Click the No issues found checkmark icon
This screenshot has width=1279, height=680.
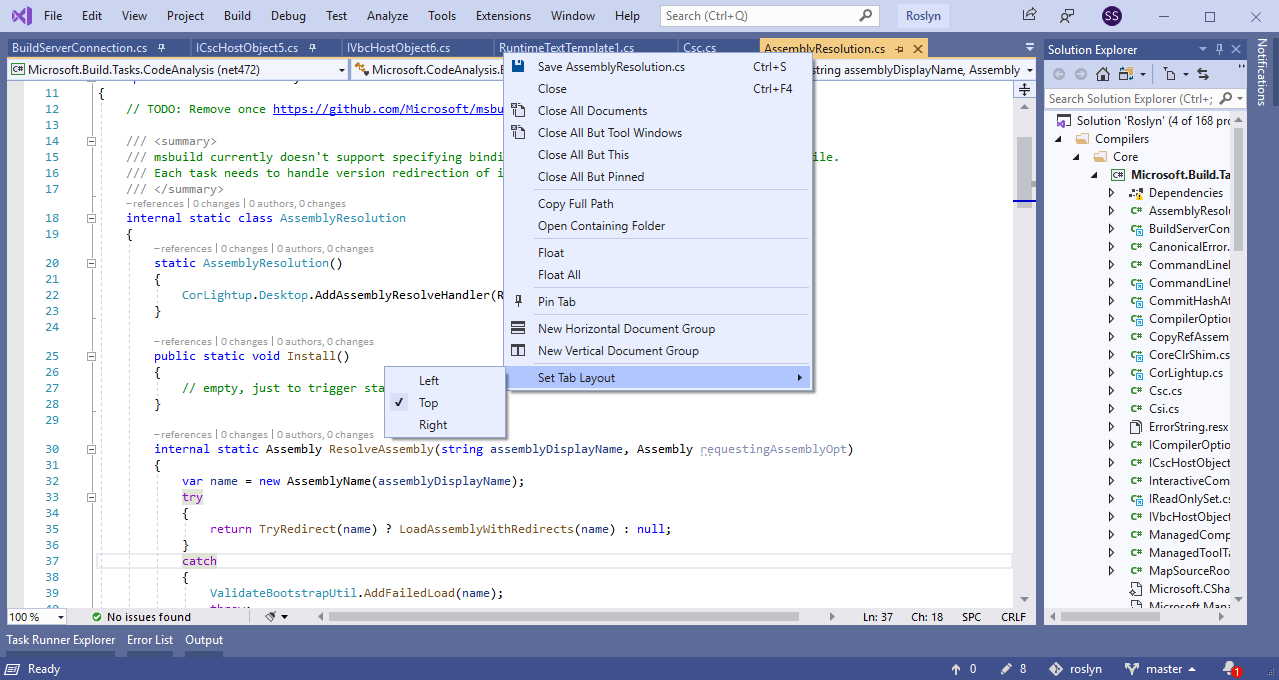pyautogui.click(x=95, y=617)
